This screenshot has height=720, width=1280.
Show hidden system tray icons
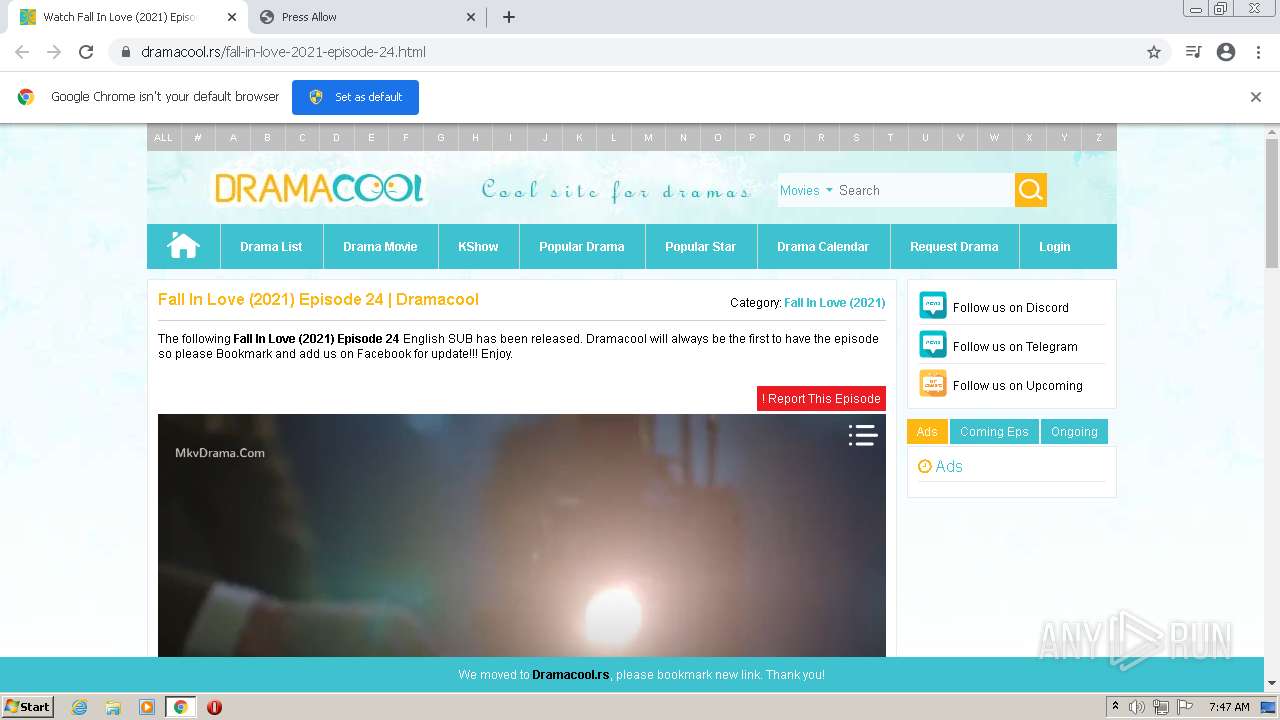[1115, 707]
